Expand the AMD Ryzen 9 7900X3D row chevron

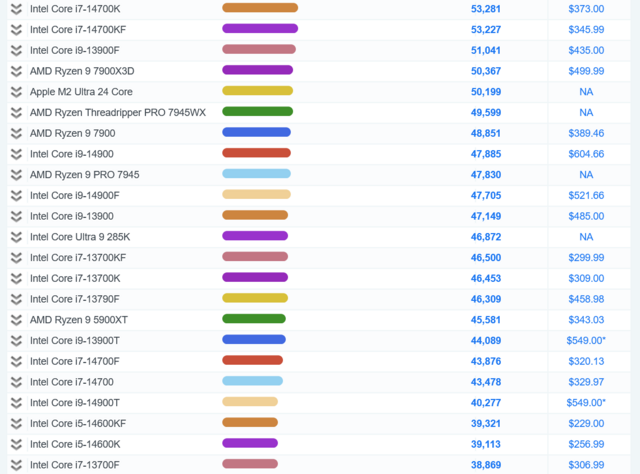[16, 71]
